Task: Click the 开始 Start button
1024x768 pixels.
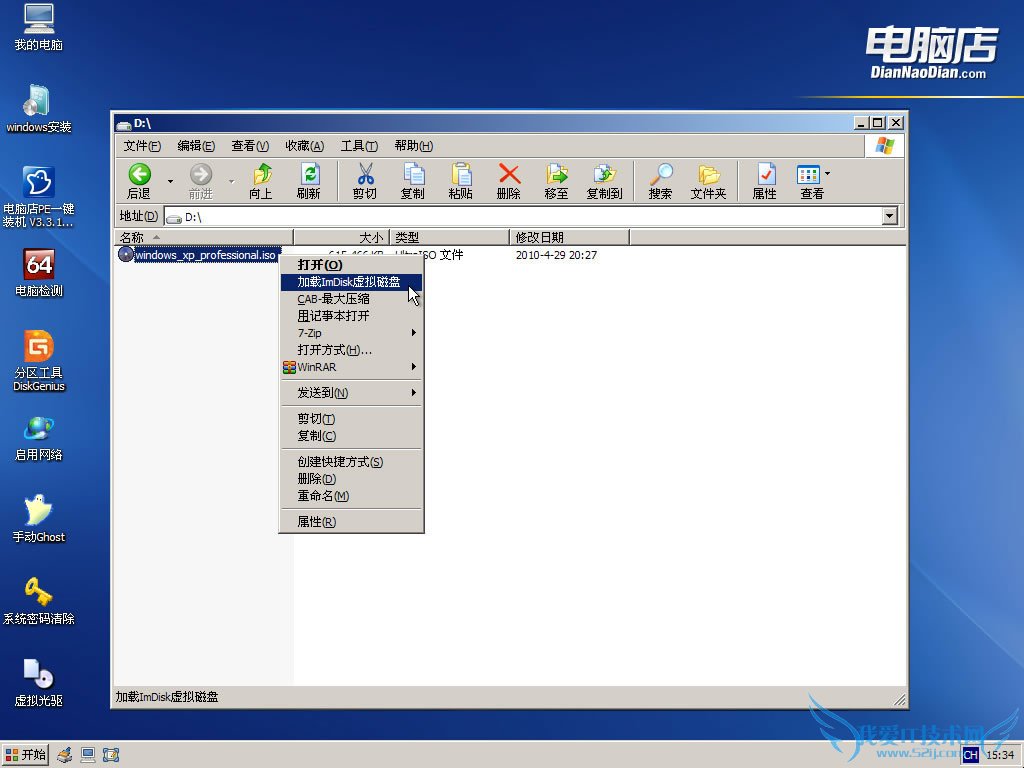Action: (26, 755)
